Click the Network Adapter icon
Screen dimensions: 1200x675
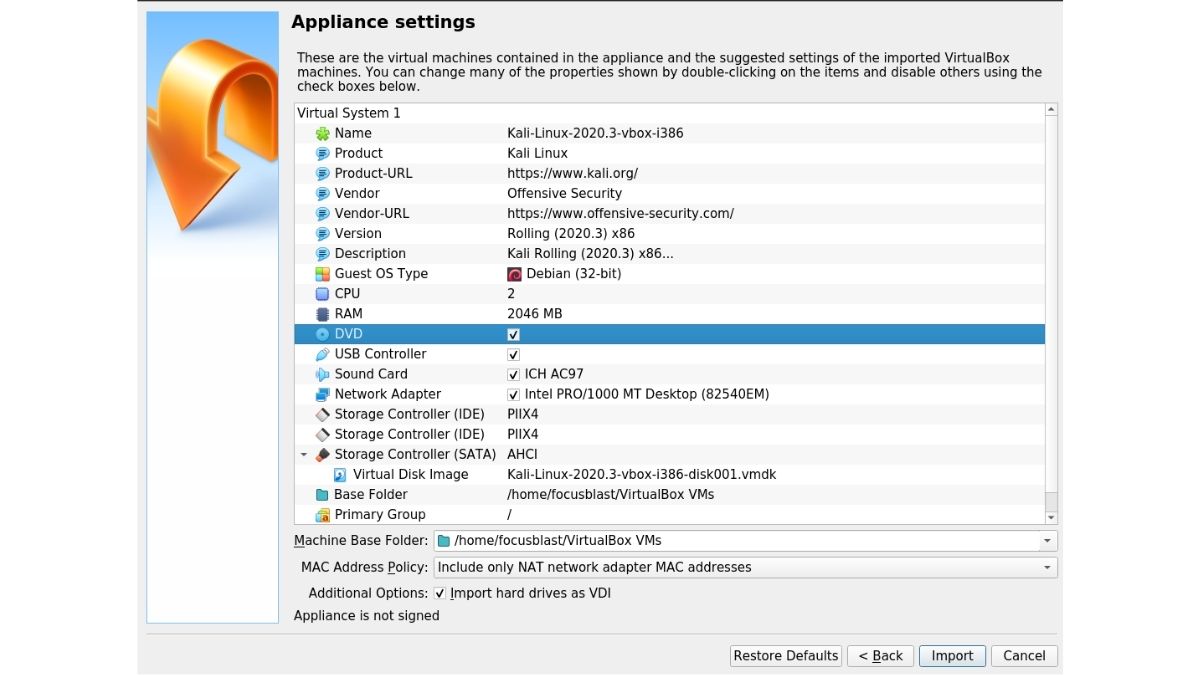coord(322,393)
